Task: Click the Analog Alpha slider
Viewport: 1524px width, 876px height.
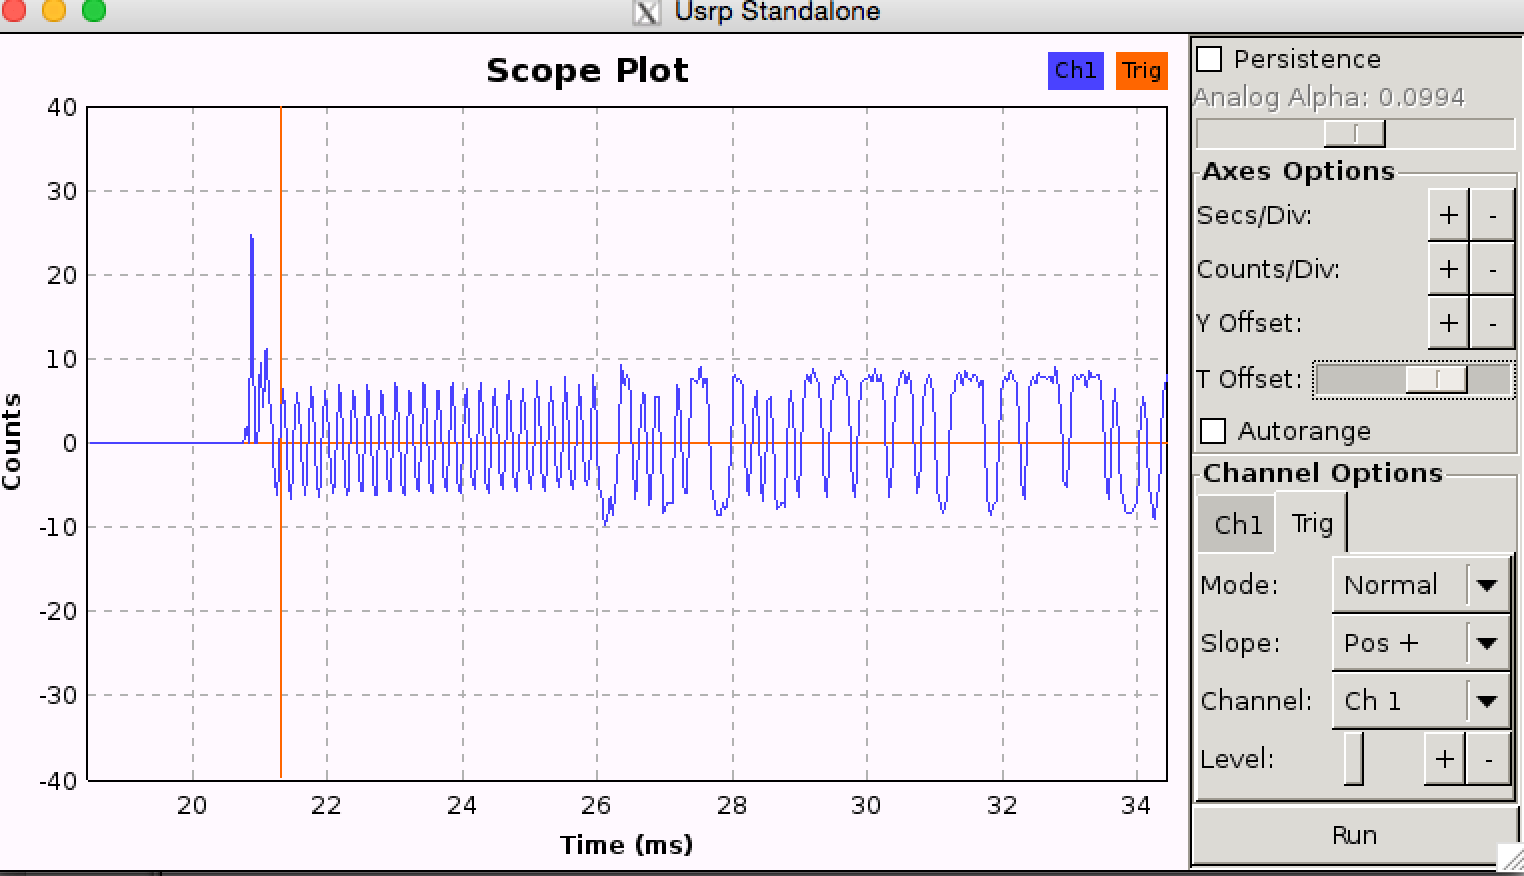Action: [1354, 133]
